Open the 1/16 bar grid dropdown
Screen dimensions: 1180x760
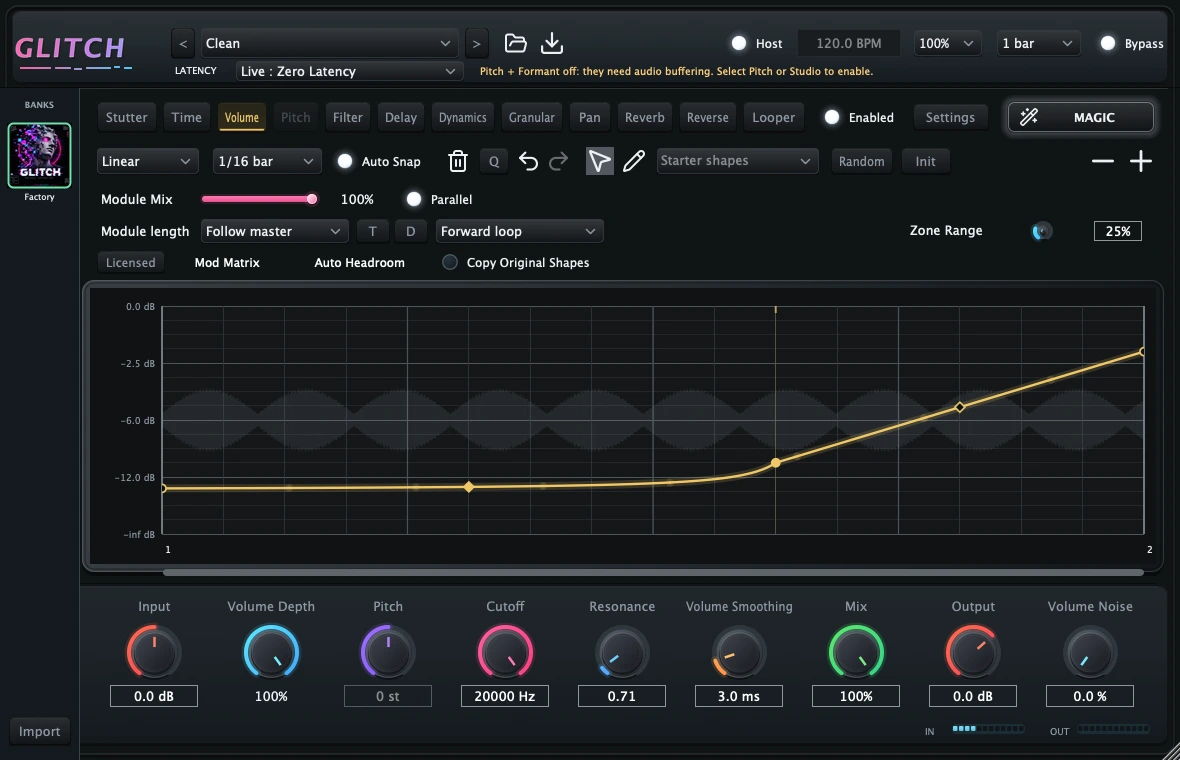click(x=266, y=161)
